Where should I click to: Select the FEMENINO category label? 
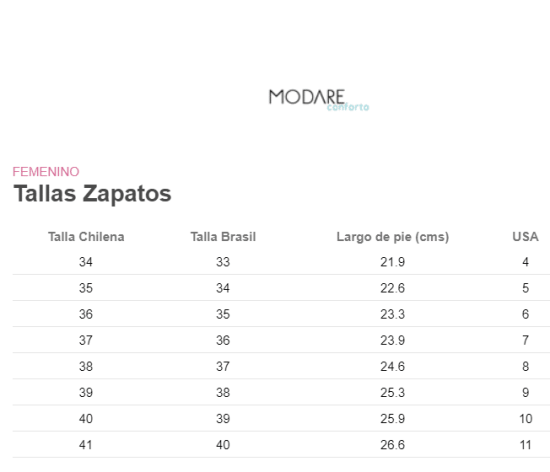(x=46, y=172)
